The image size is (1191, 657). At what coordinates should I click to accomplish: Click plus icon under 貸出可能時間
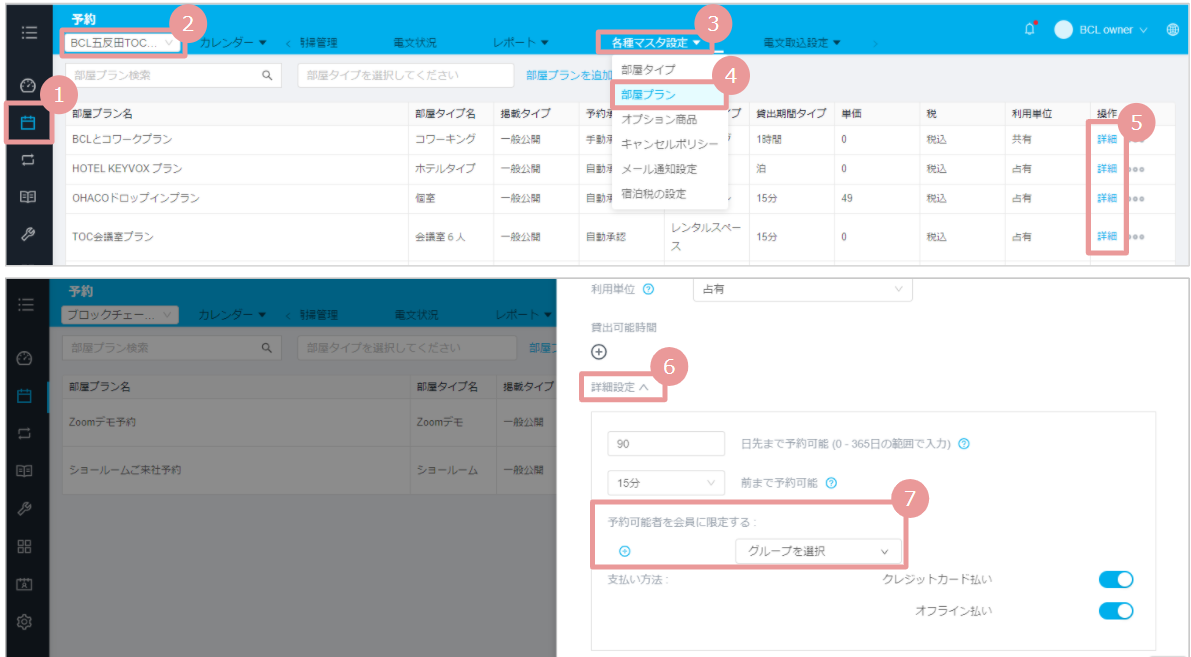599,352
